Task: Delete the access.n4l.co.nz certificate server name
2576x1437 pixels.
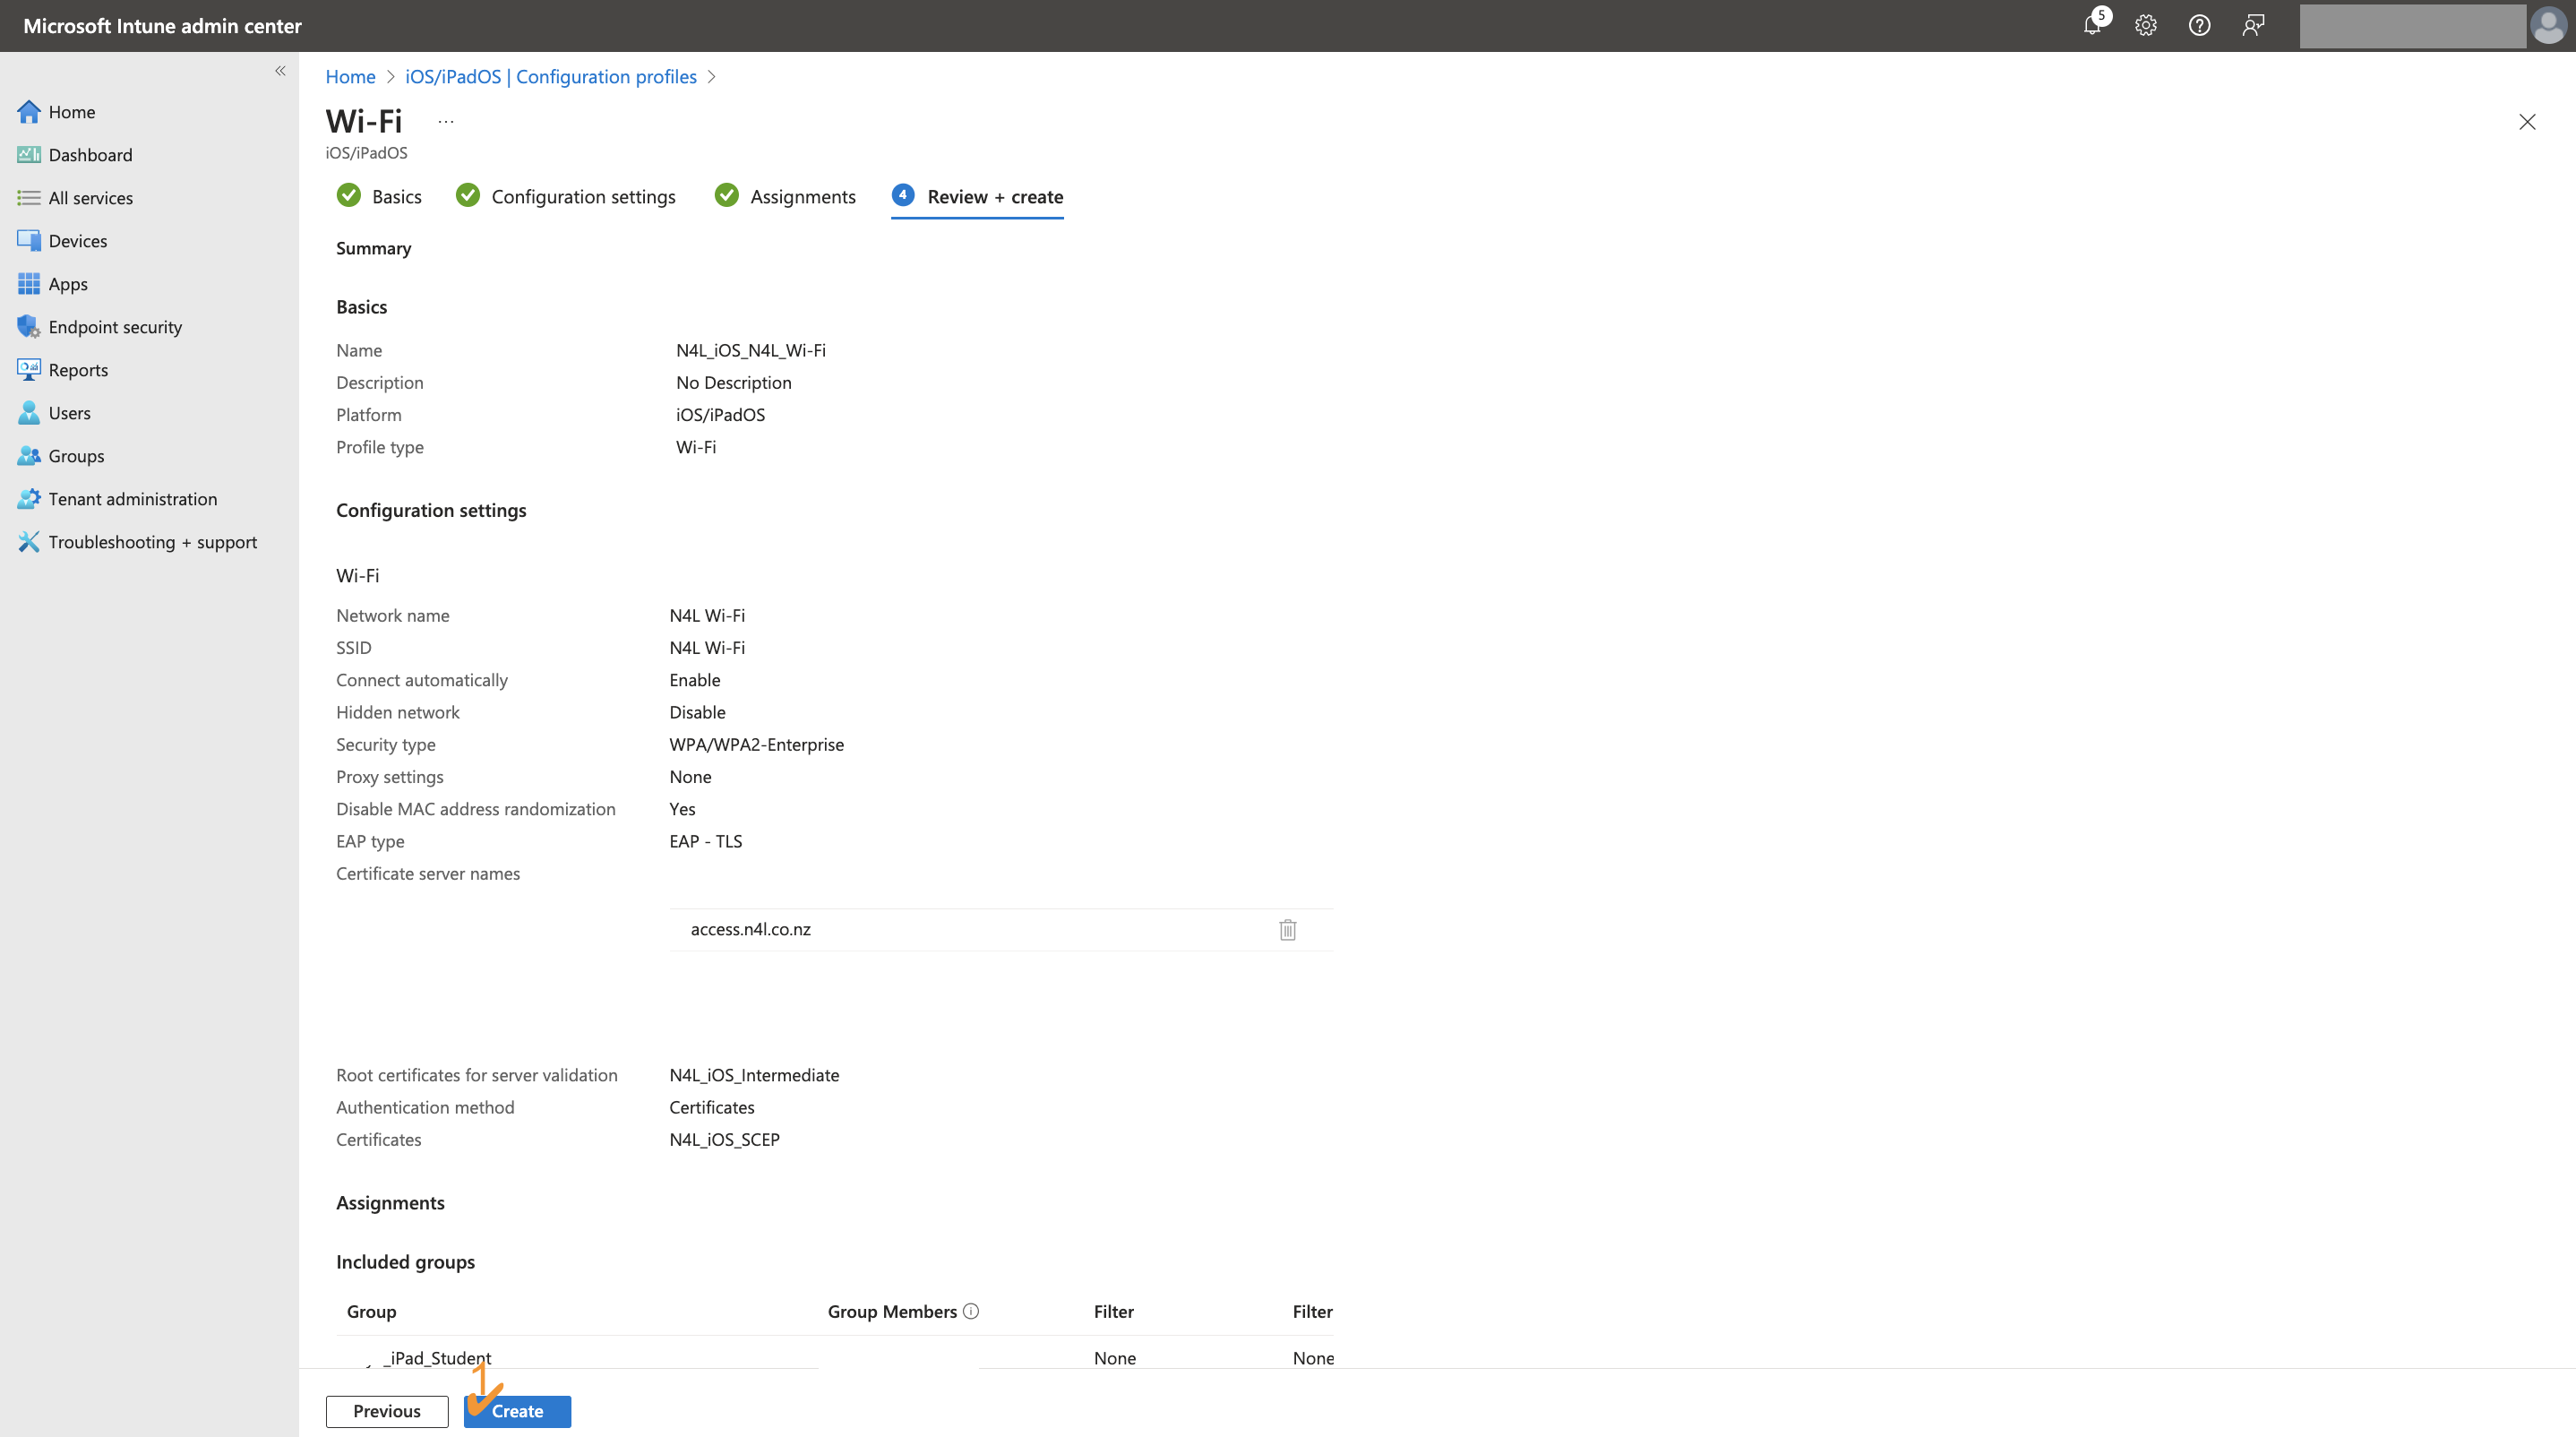Action: coord(1287,929)
